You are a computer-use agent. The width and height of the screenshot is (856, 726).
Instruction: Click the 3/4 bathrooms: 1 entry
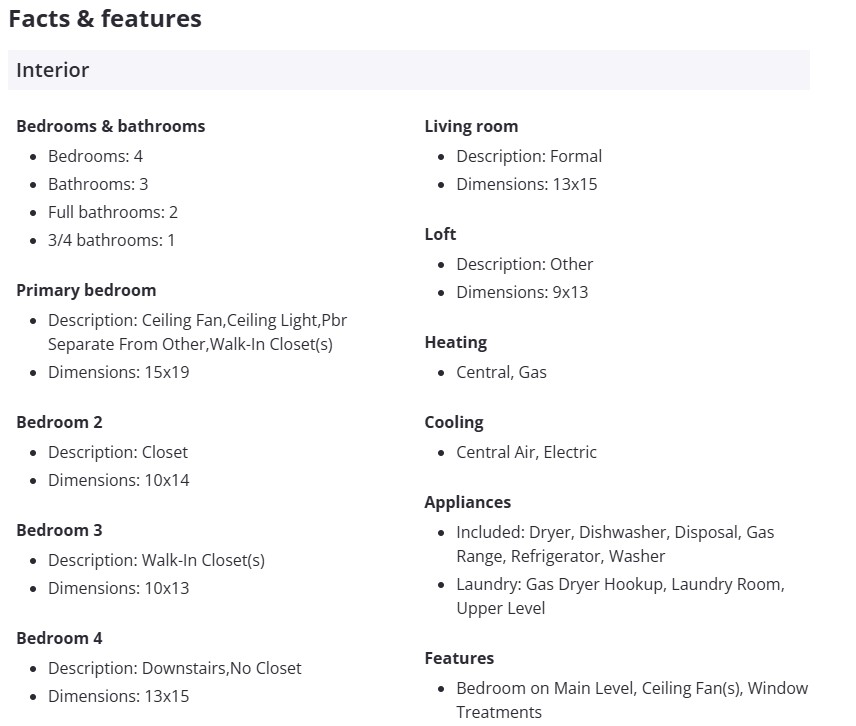[x=111, y=240]
